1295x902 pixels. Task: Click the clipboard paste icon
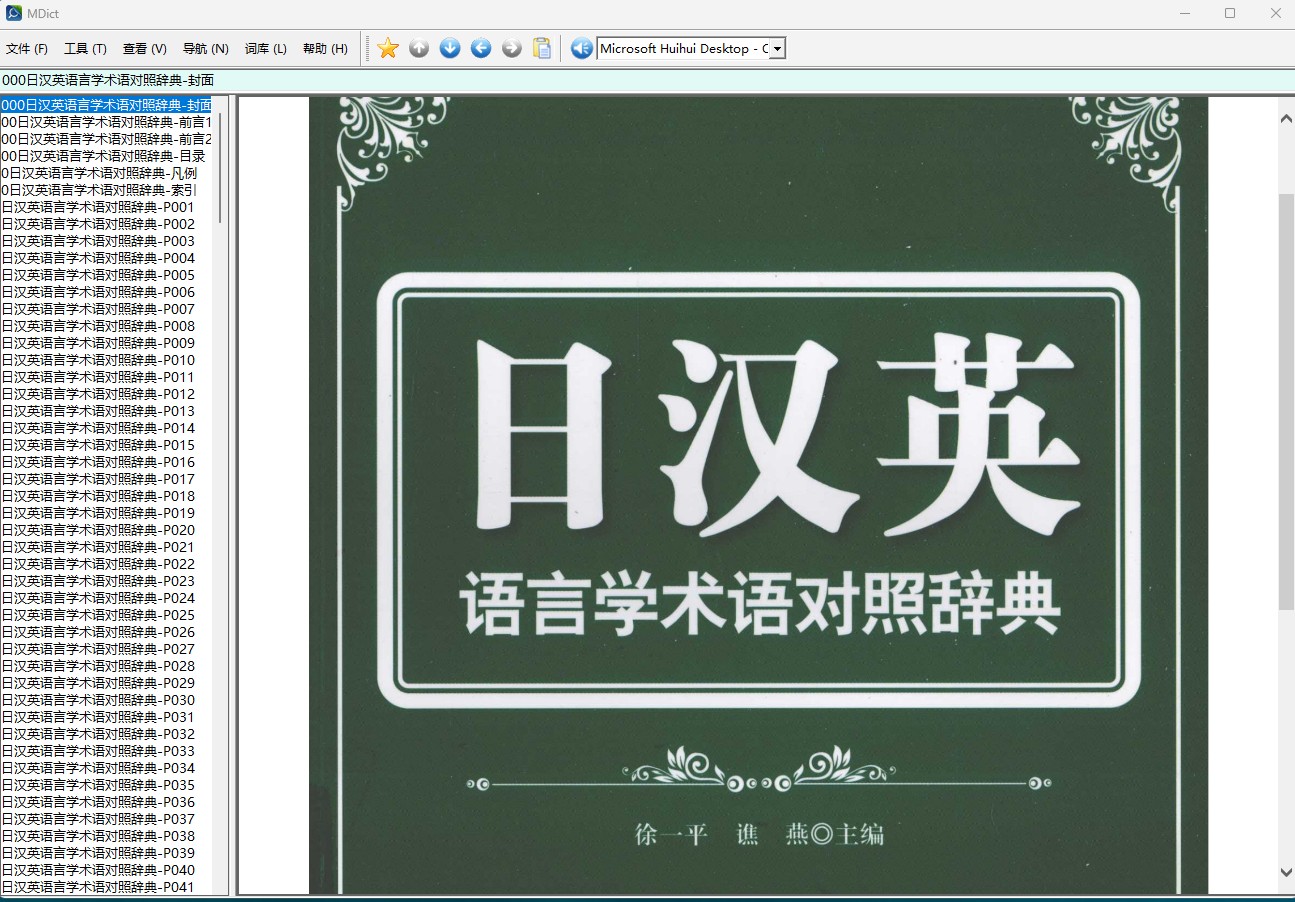coord(542,48)
